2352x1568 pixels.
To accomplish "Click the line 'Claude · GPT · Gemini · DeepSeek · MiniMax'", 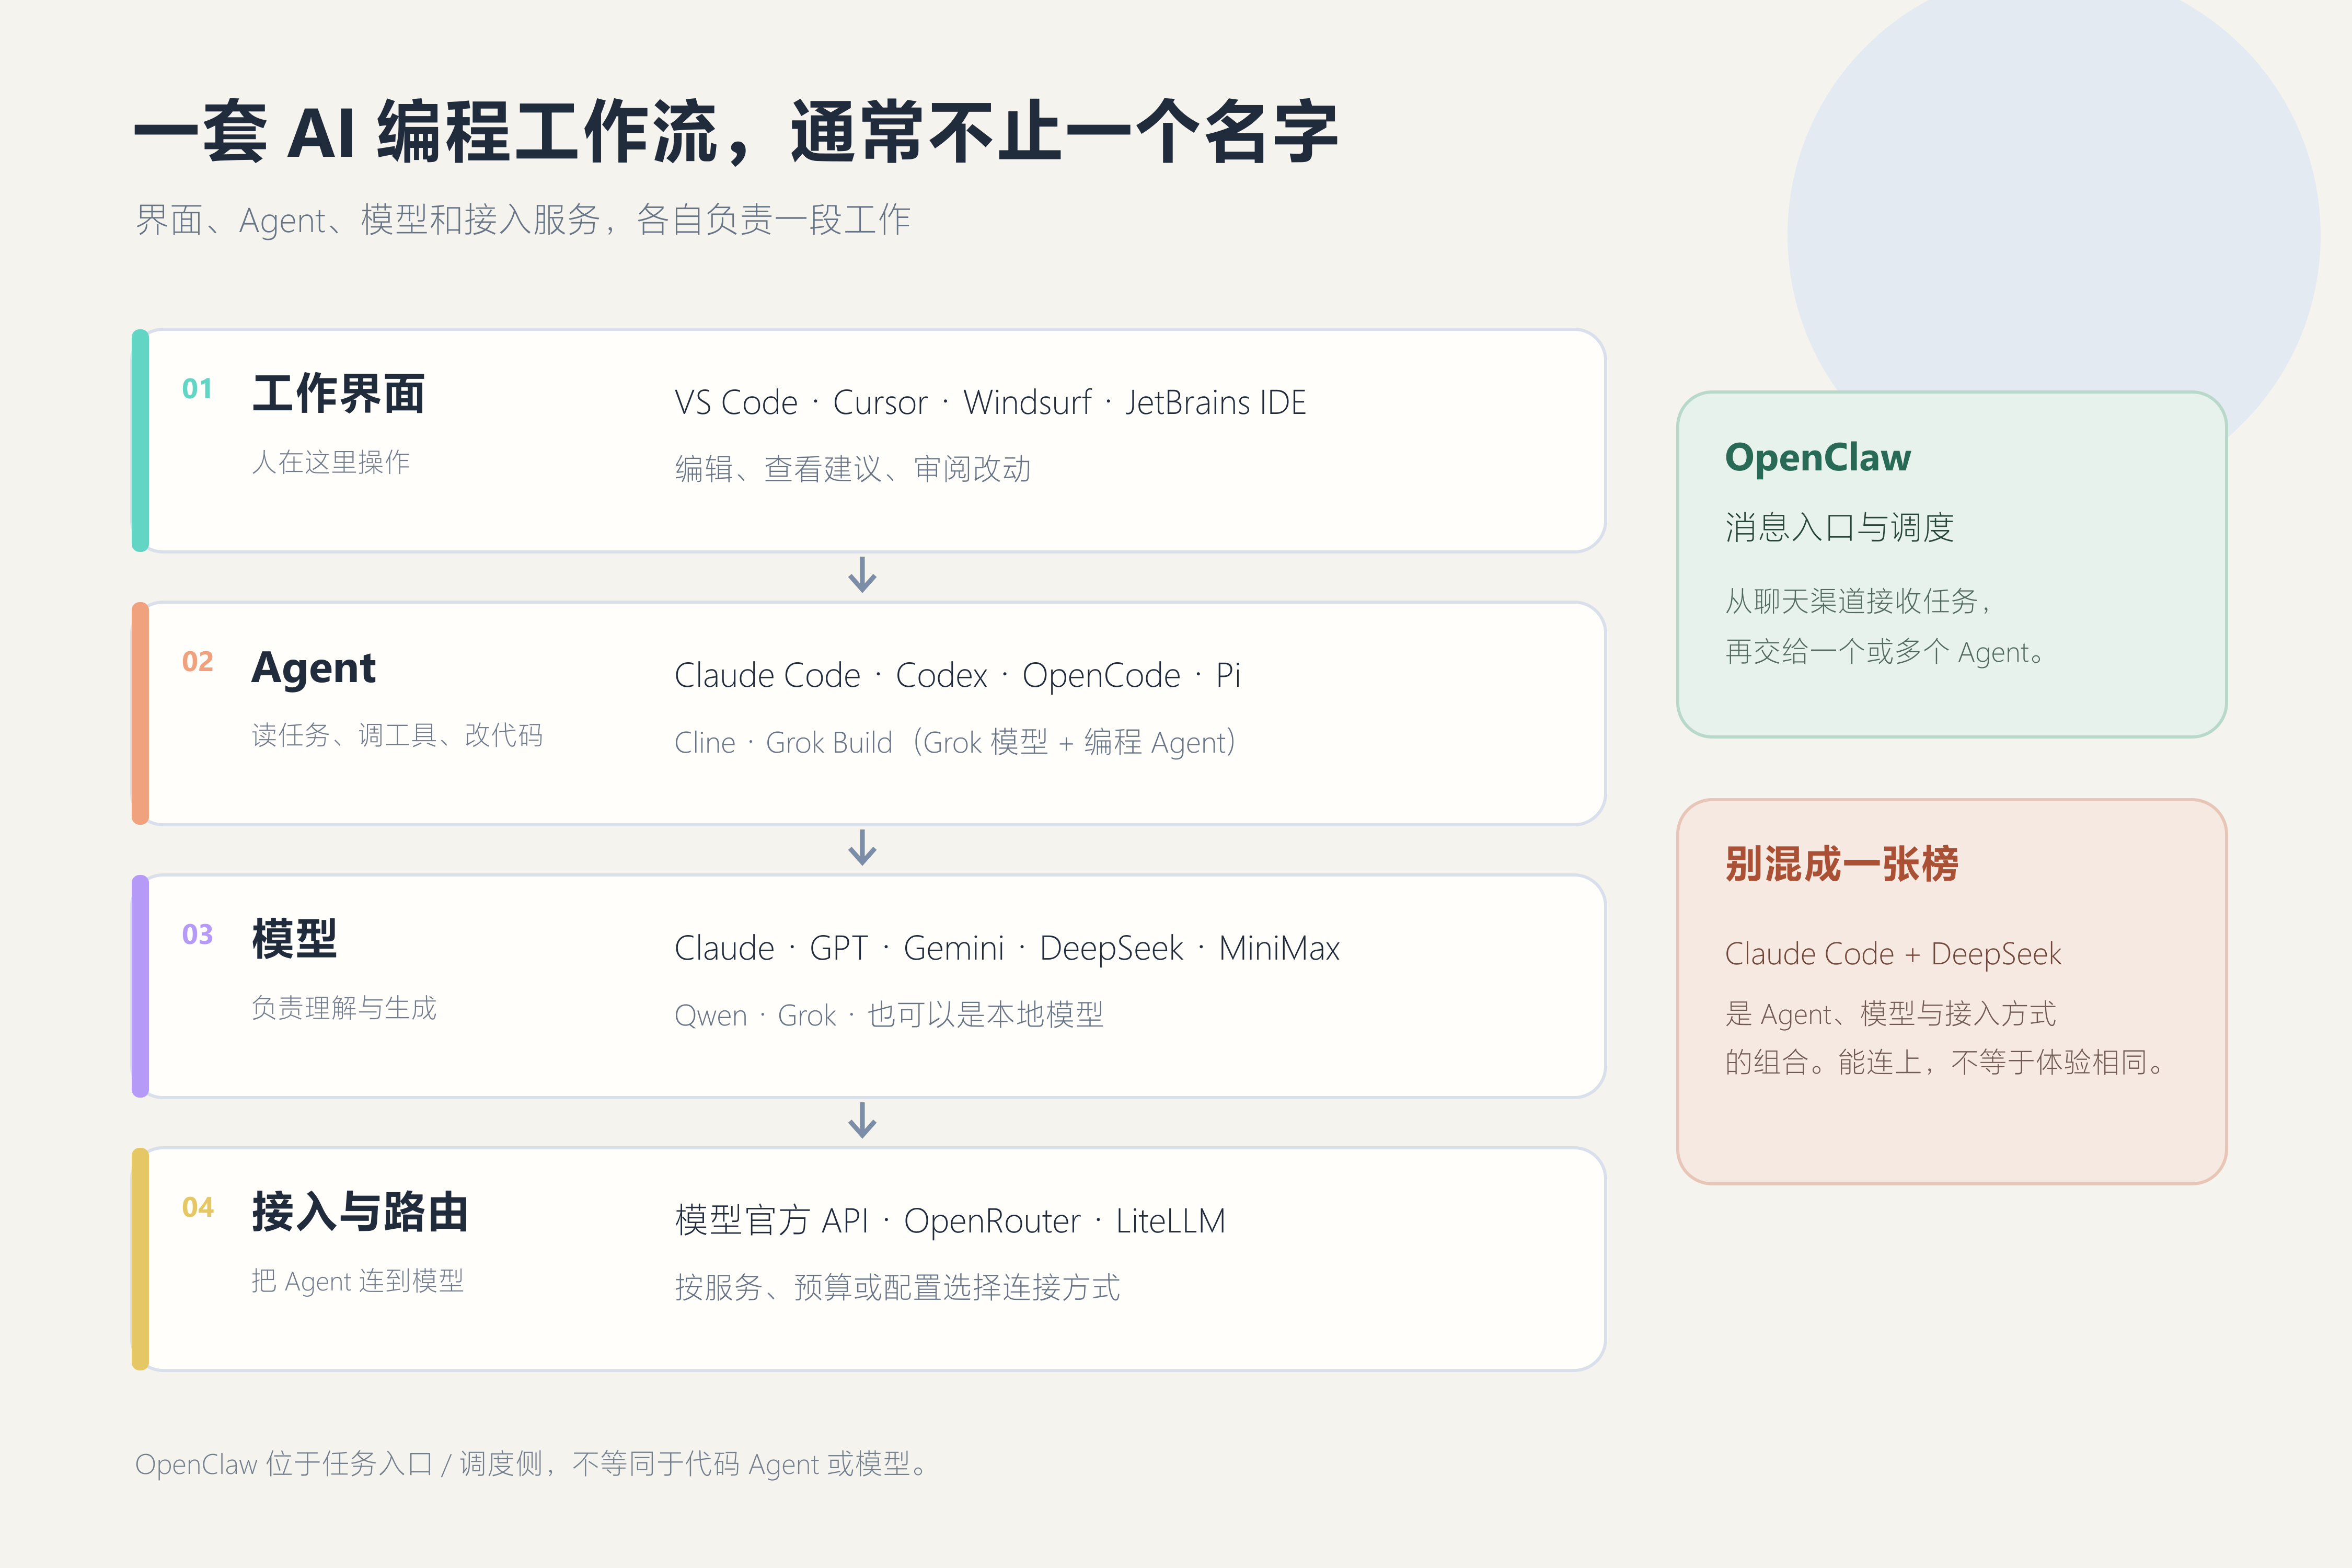I will click(x=1007, y=948).
